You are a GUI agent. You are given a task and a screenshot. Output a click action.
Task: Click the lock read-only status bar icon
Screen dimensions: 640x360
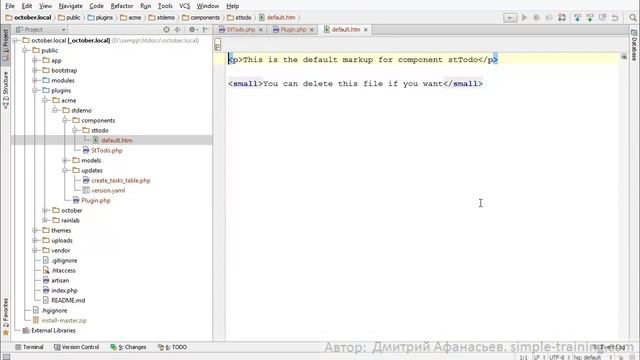tap(621, 357)
